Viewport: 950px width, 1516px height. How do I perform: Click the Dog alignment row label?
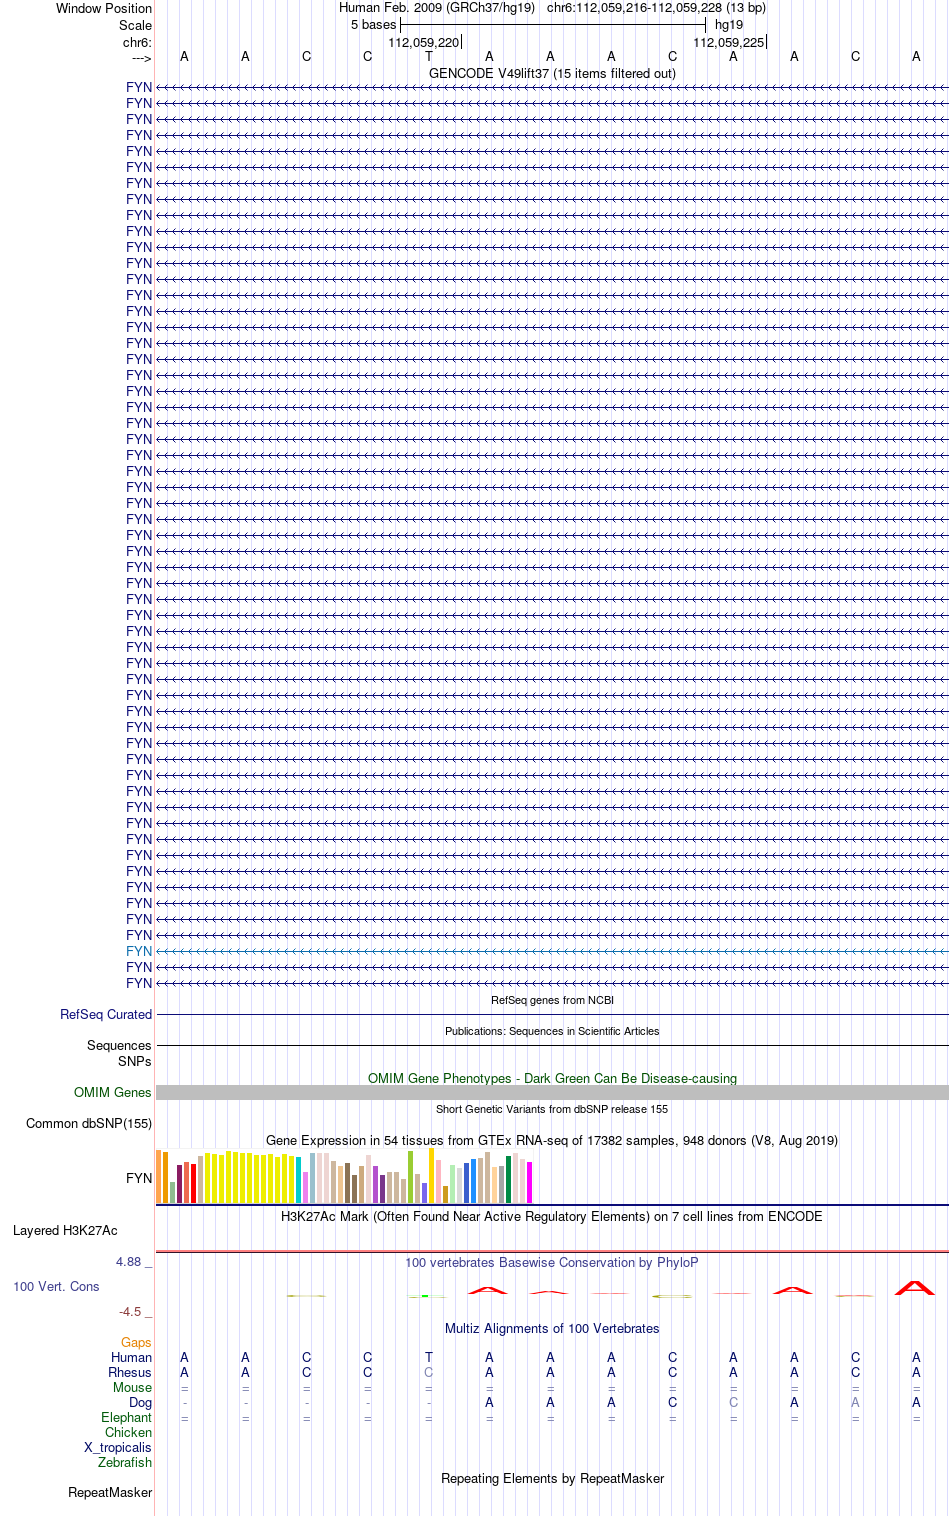(x=141, y=1402)
